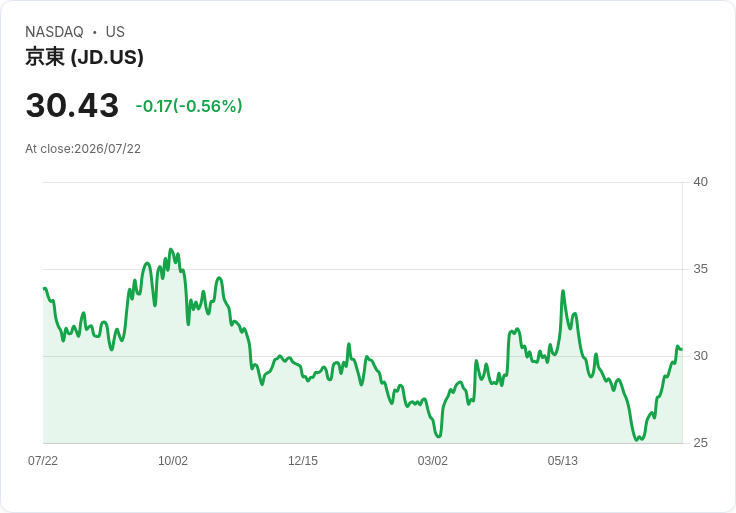The image size is (736, 513).
Task: Click the 40 price axis label
Action: (700, 182)
